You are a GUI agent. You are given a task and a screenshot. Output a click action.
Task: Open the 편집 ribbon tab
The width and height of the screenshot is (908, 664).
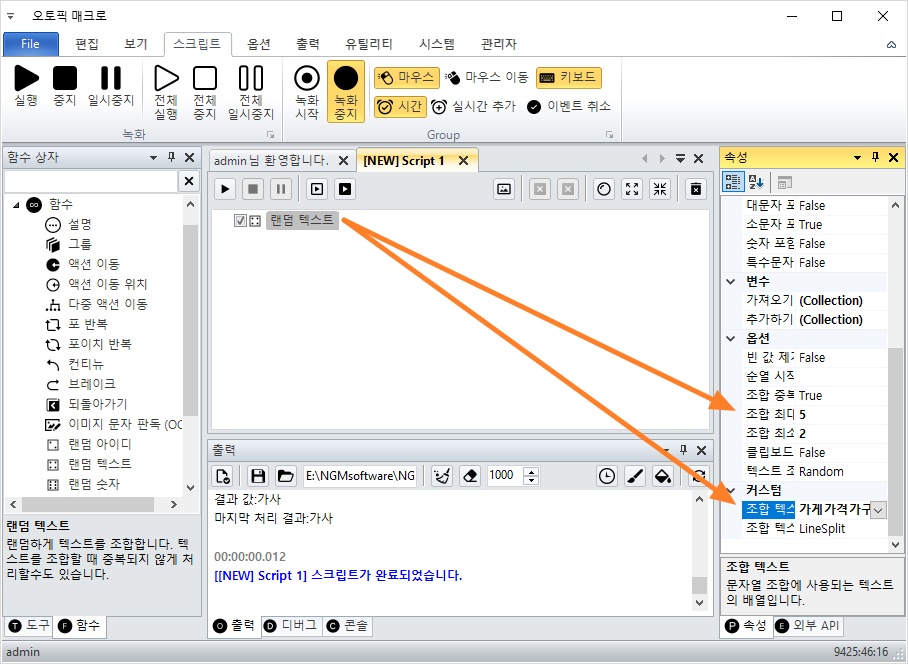(87, 44)
